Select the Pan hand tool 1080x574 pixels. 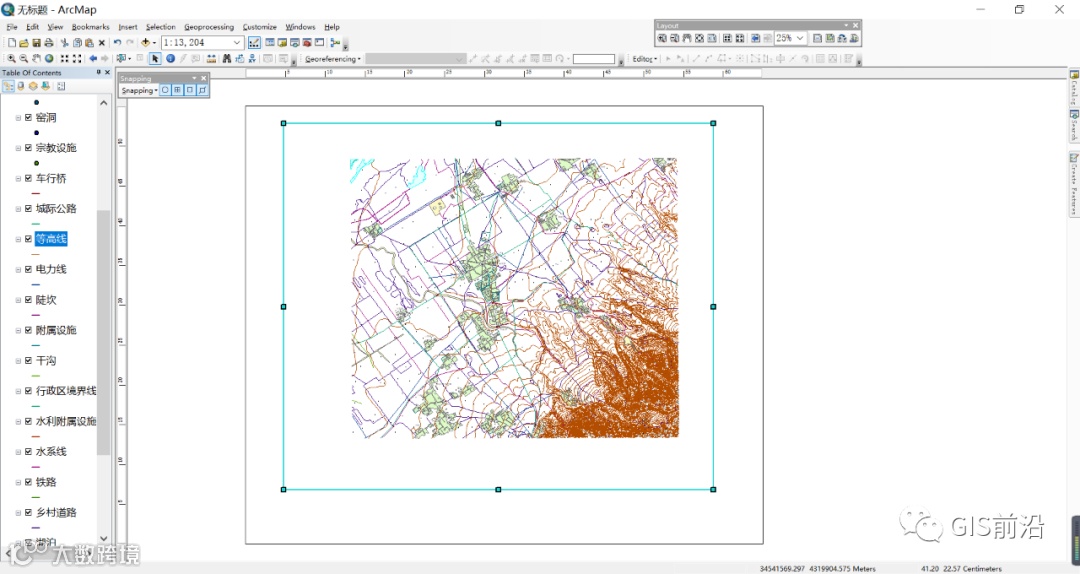37,59
